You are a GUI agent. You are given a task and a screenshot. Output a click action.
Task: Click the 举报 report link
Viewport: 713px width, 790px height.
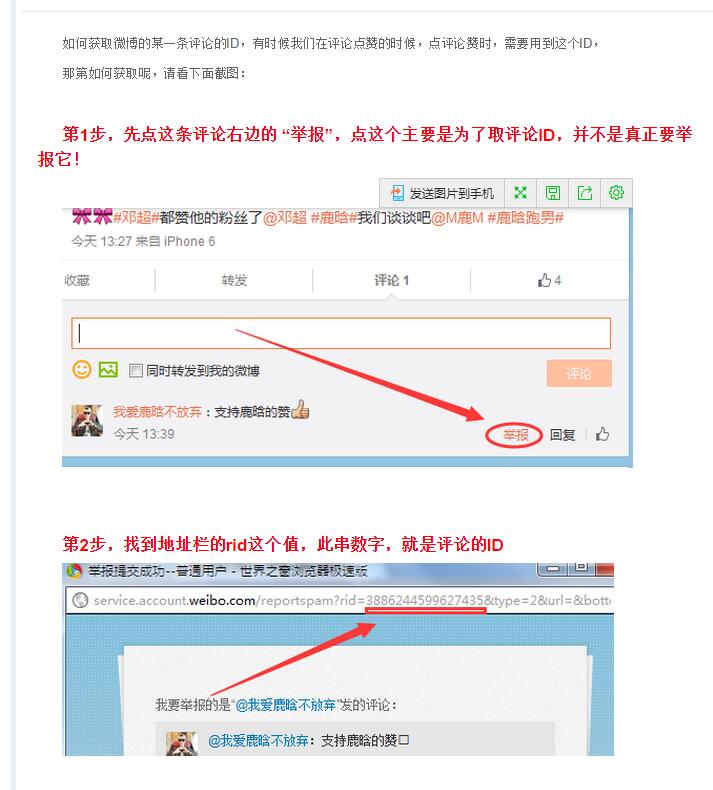click(x=515, y=434)
